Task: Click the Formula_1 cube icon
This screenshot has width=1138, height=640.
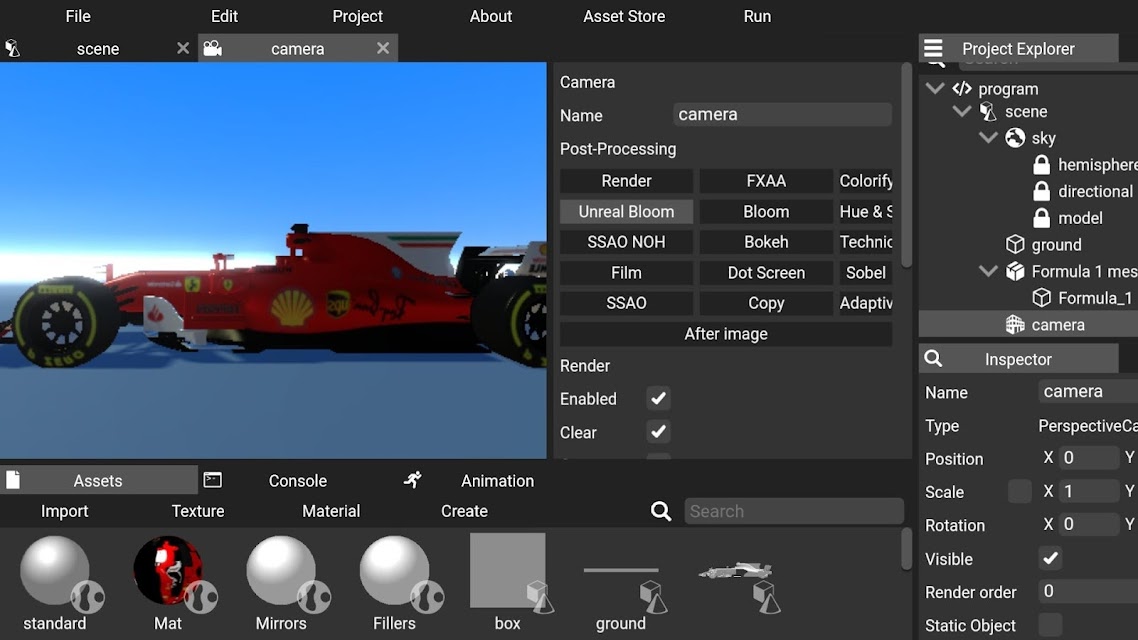Action: click(1041, 298)
